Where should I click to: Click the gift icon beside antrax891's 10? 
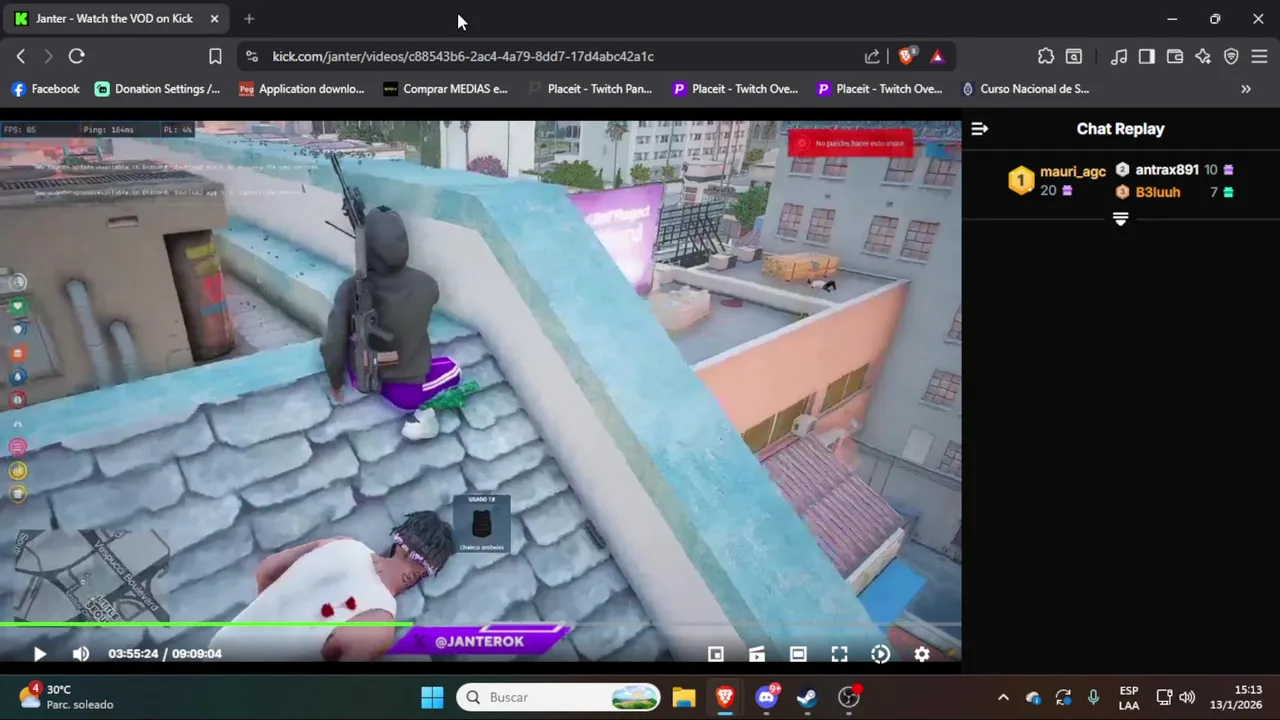[x=1229, y=170]
